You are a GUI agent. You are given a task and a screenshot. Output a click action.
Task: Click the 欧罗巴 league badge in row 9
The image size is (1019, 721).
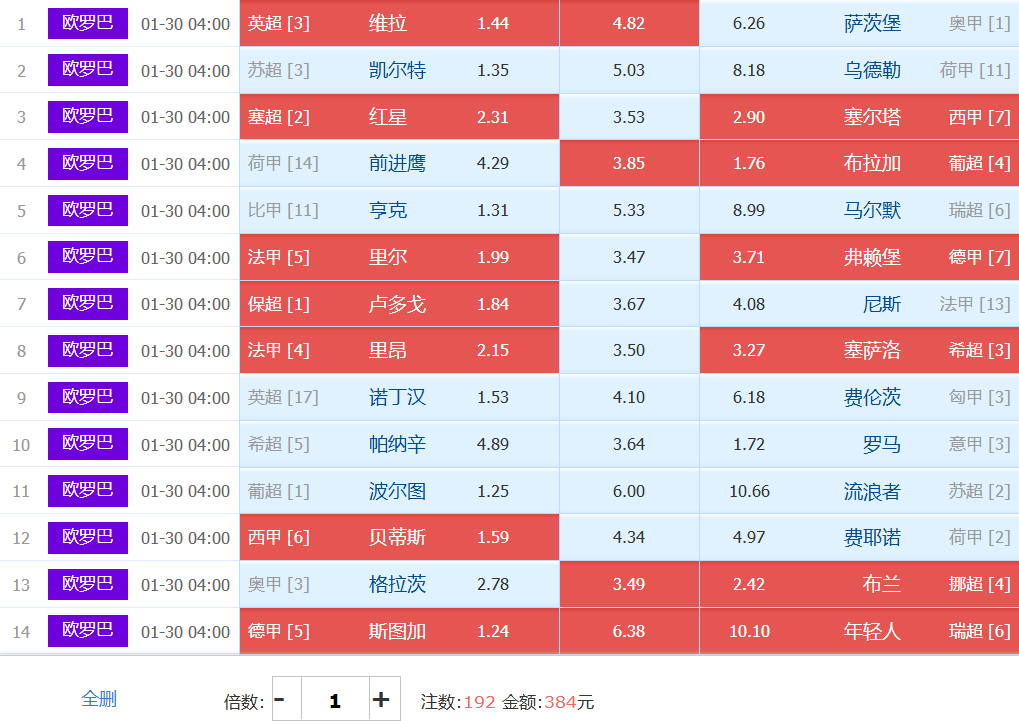click(x=88, y=397)
